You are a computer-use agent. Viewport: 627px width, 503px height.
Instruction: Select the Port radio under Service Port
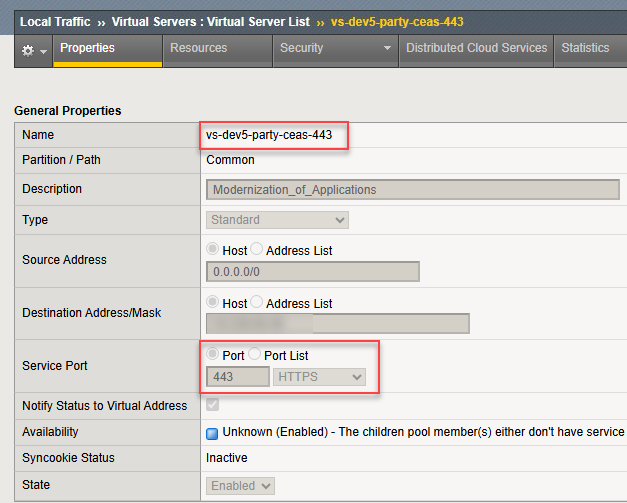(212, 356)
